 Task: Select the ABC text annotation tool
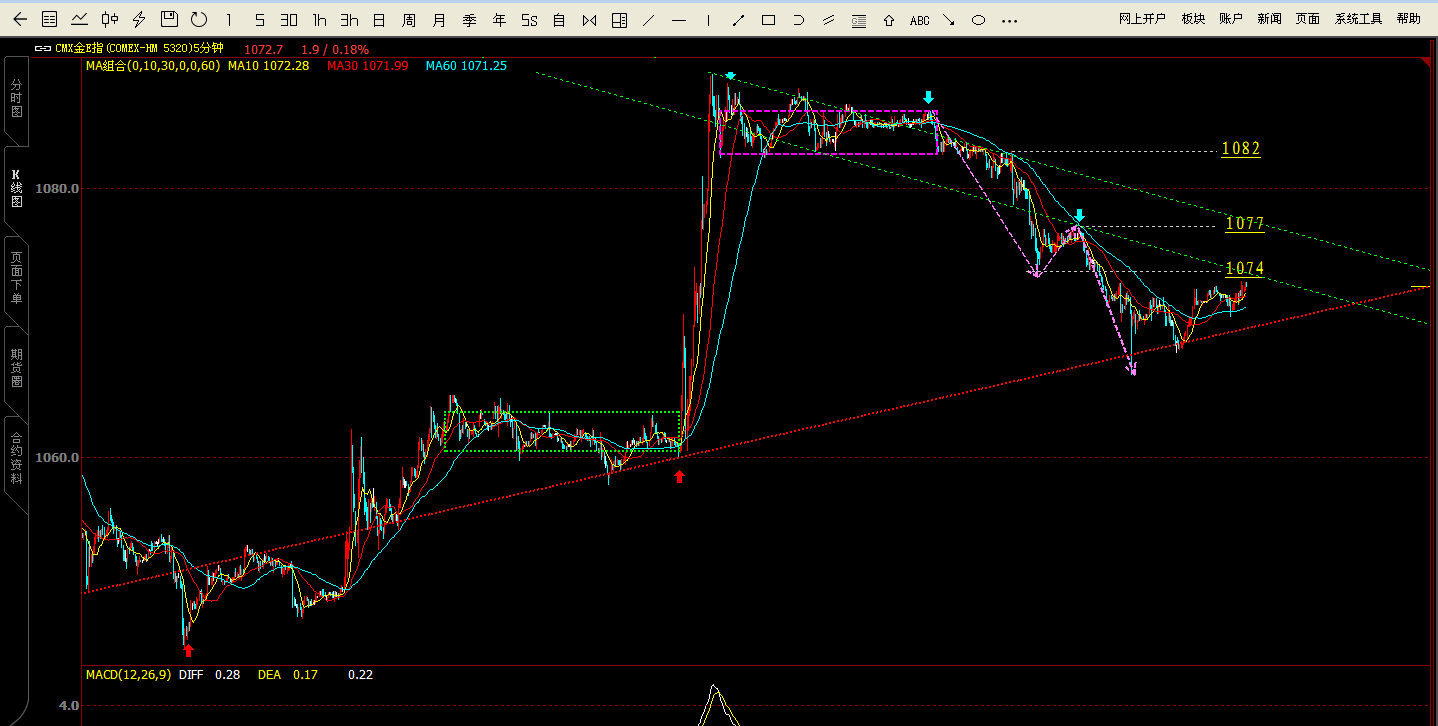919,20
